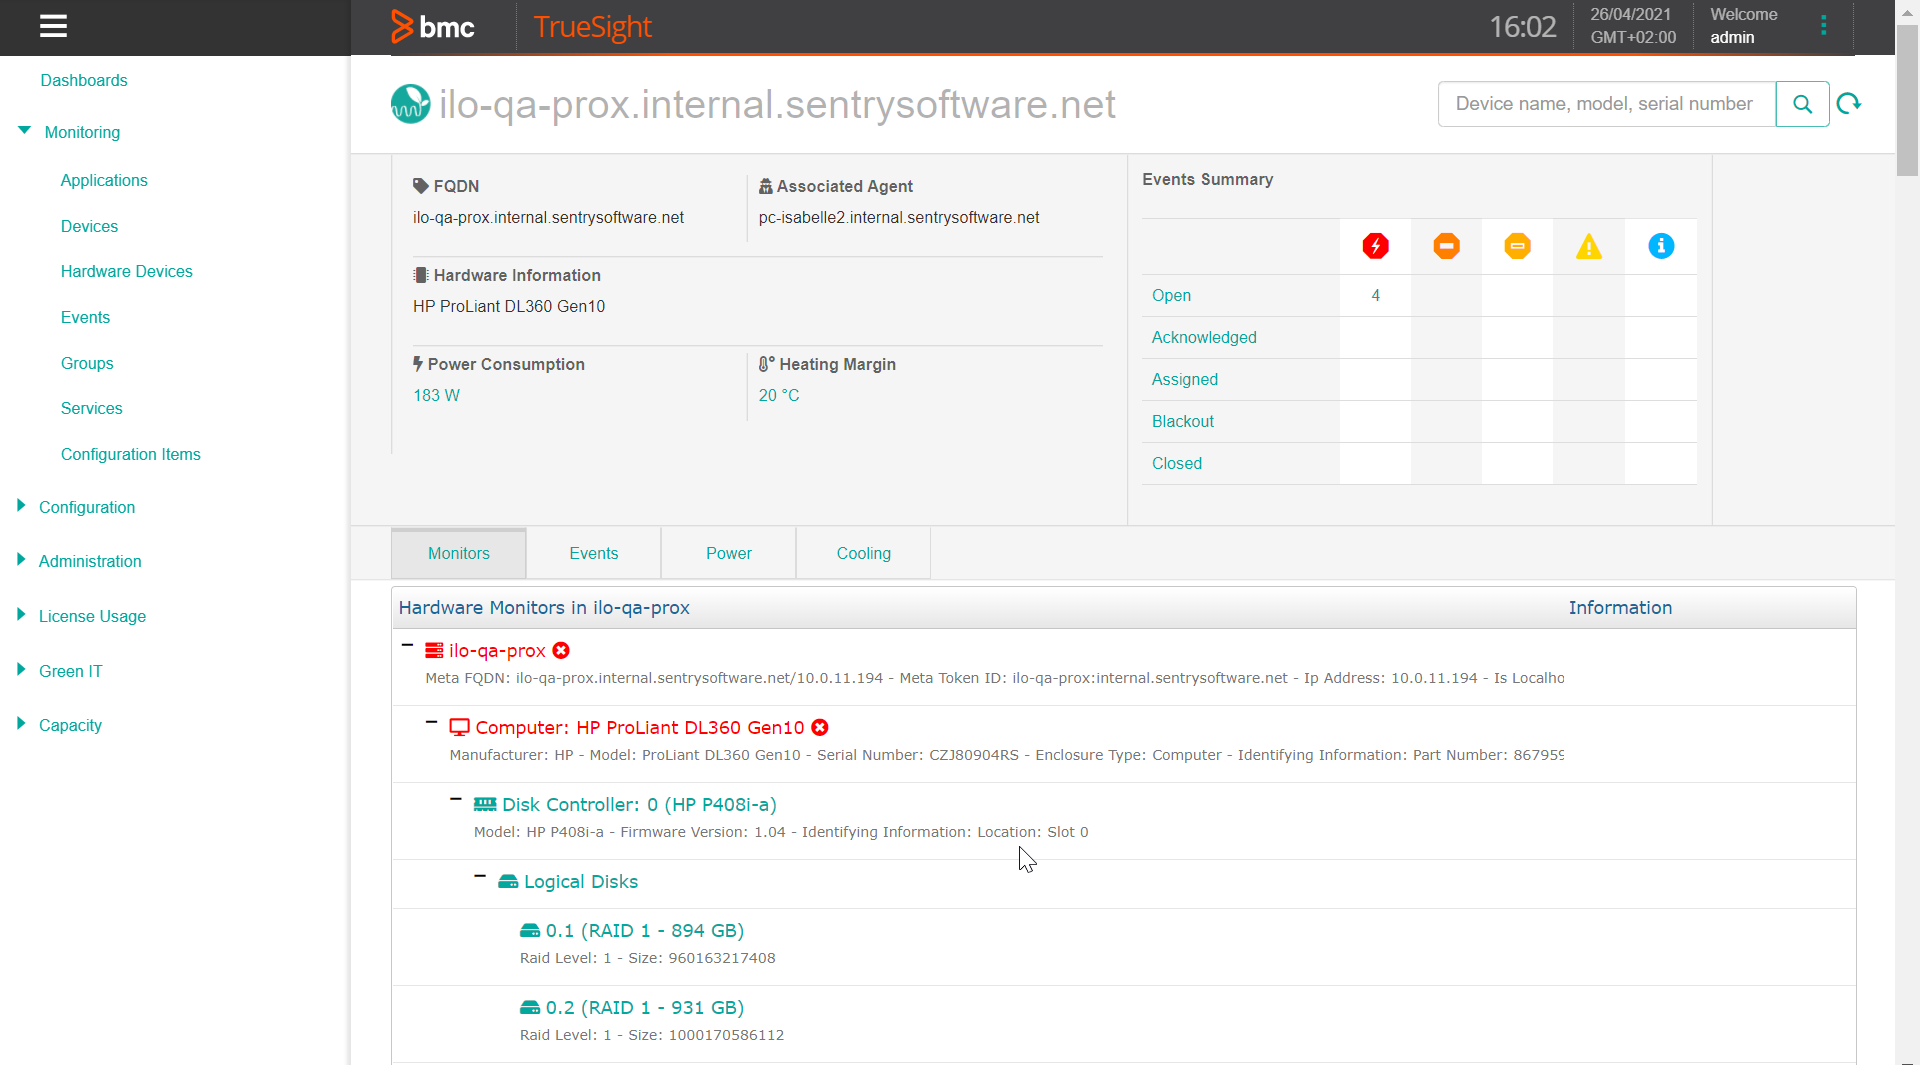Collapse the Disk Controller 0 tree node

click(456, 799)
